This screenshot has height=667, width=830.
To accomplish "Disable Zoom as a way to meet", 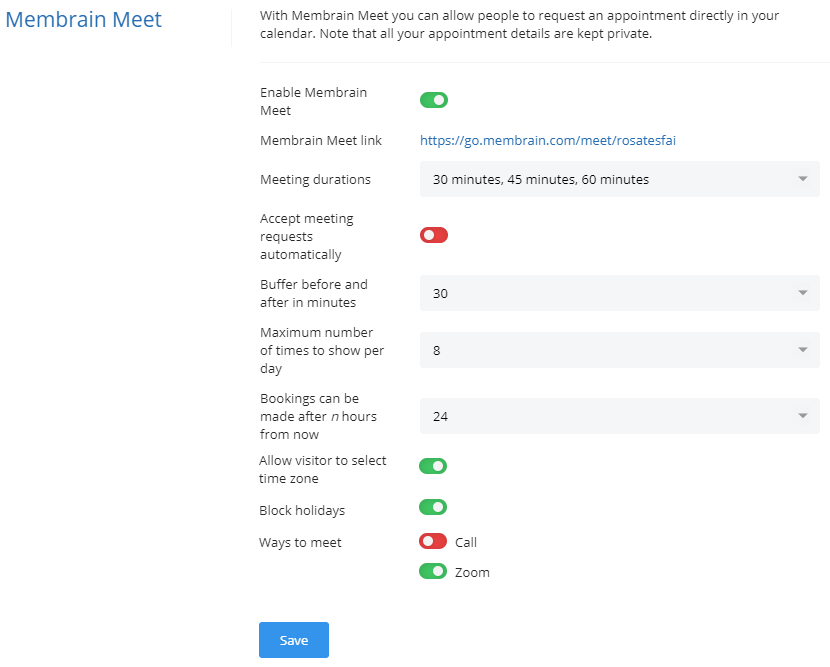I will coord(433,571).
